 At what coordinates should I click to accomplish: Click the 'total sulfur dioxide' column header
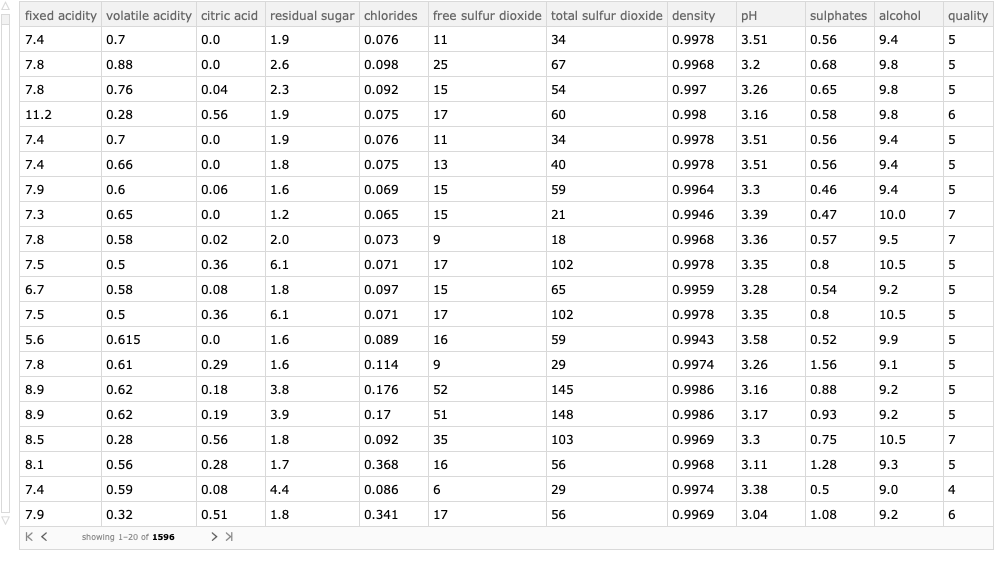pos(606,15)
